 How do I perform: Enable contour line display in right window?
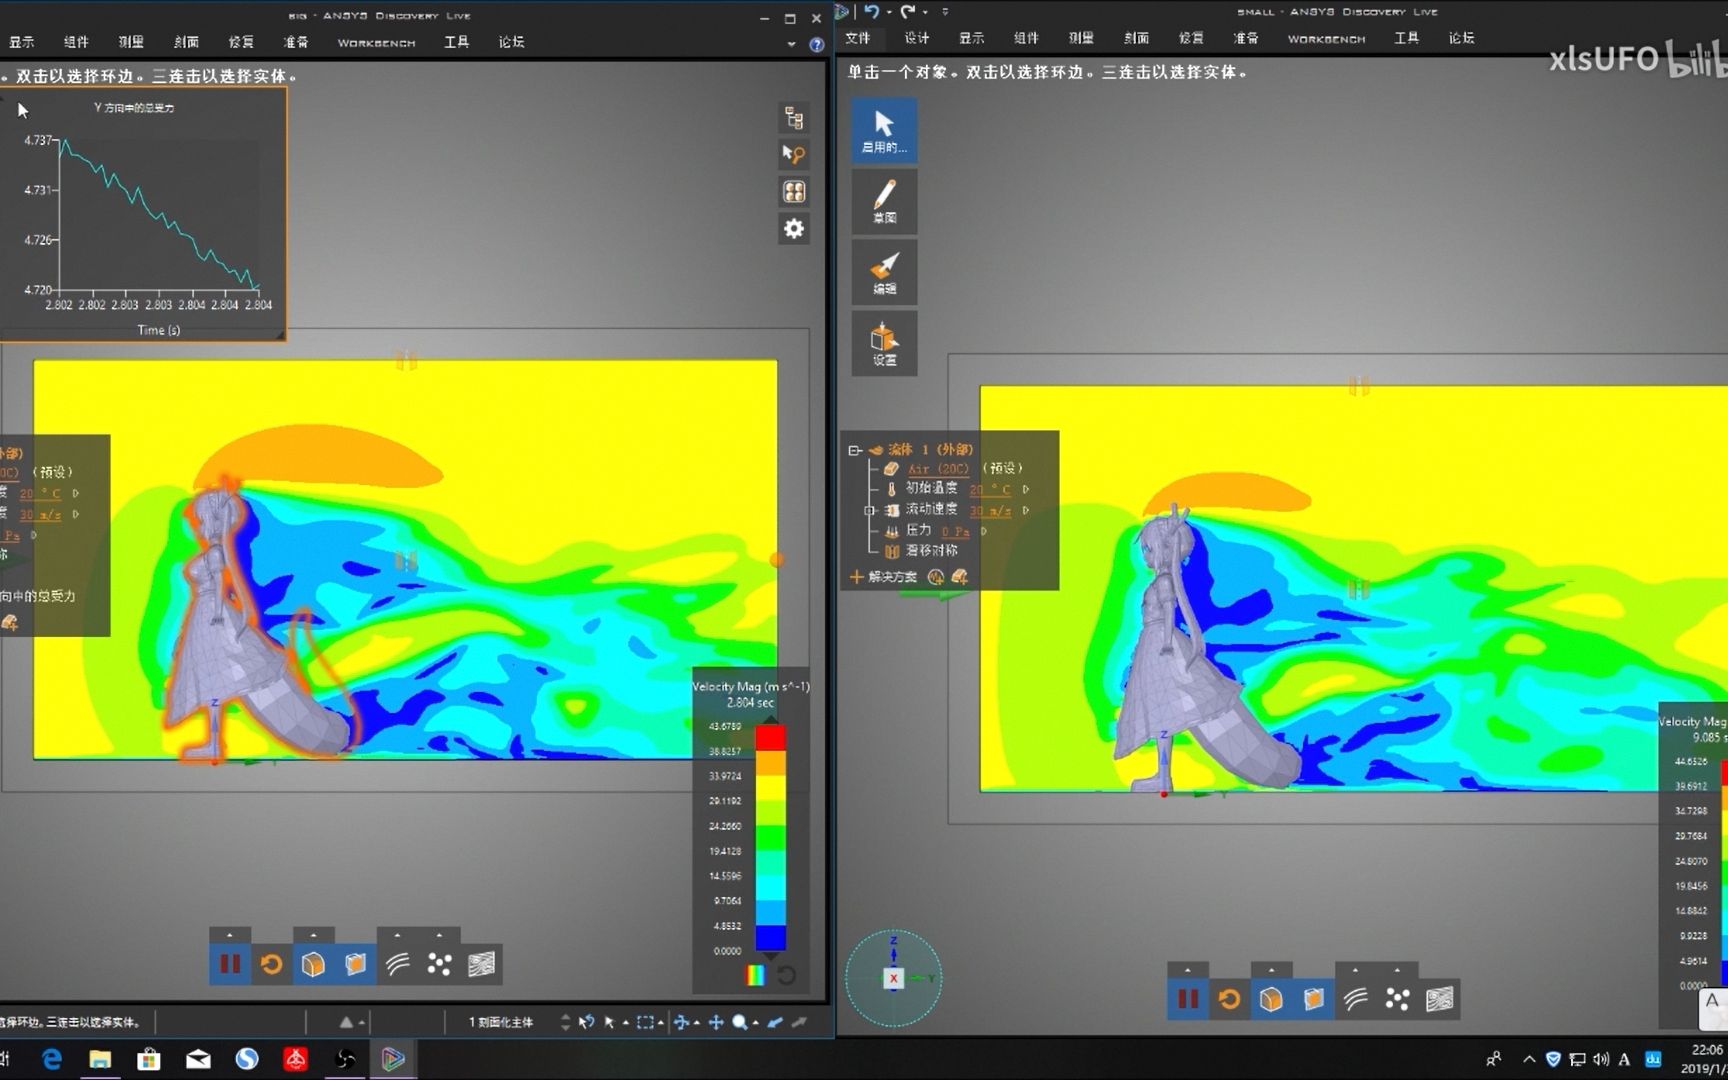click(x=1439, y=999)
